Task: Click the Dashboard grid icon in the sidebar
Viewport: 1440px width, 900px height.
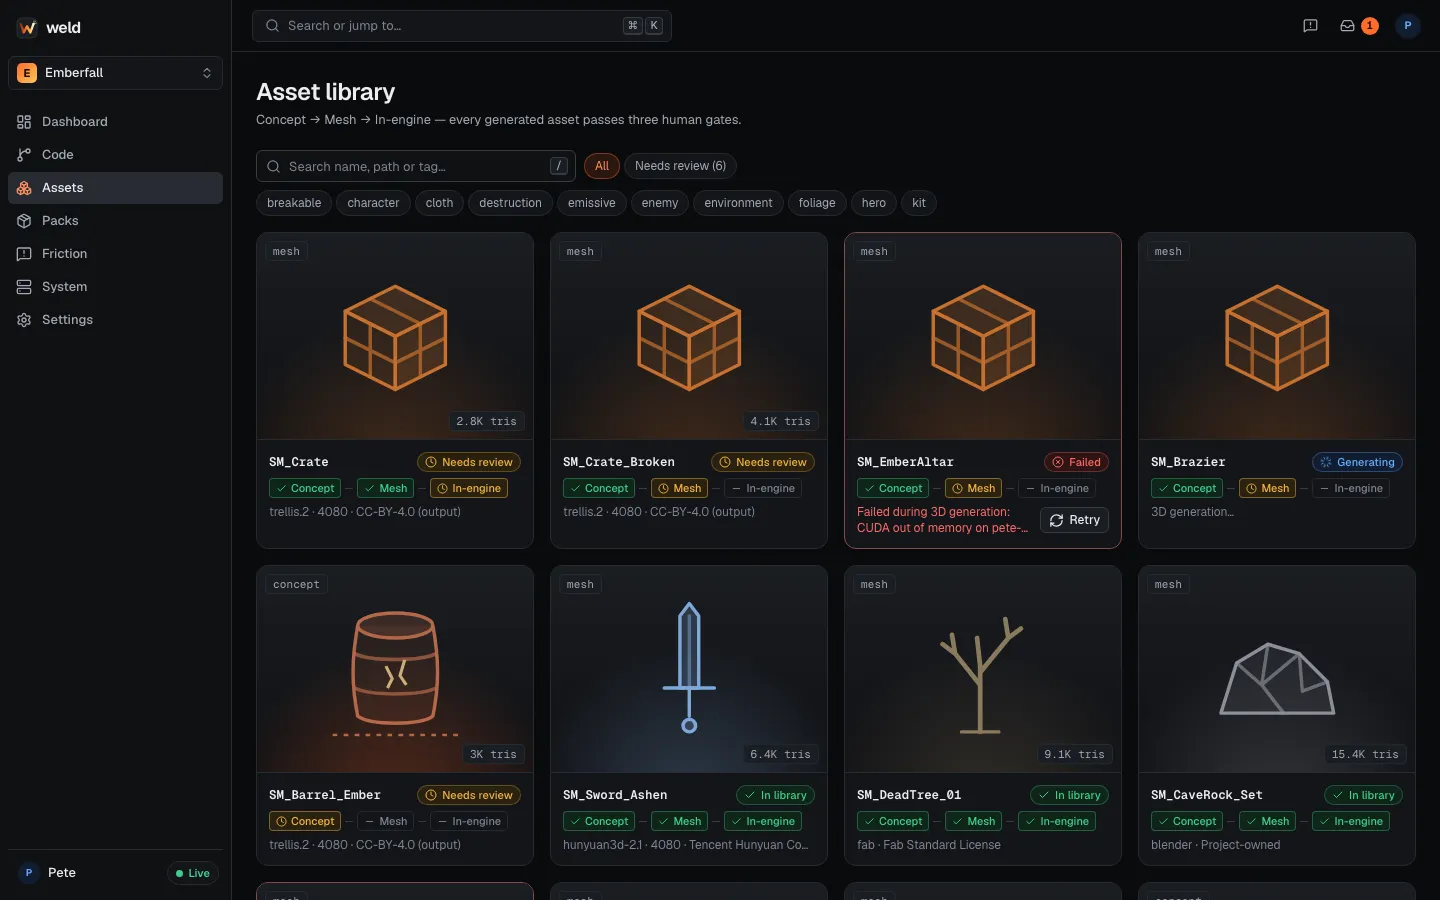Action: pos(24,122)
